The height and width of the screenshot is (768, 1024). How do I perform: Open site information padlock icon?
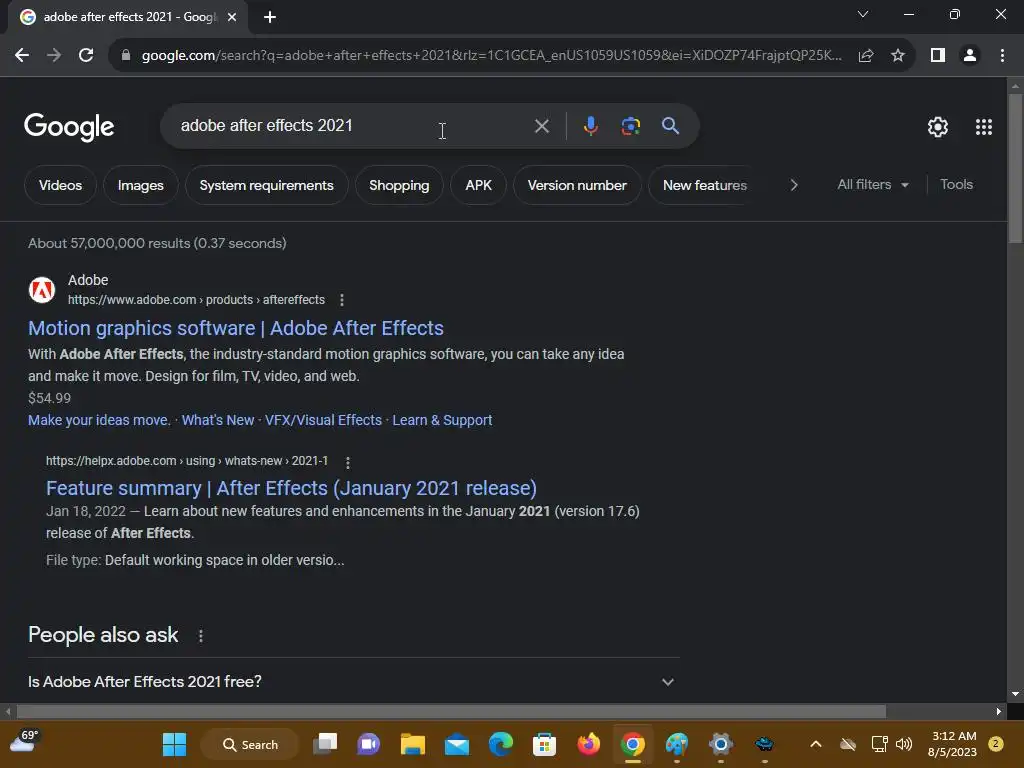126,56
